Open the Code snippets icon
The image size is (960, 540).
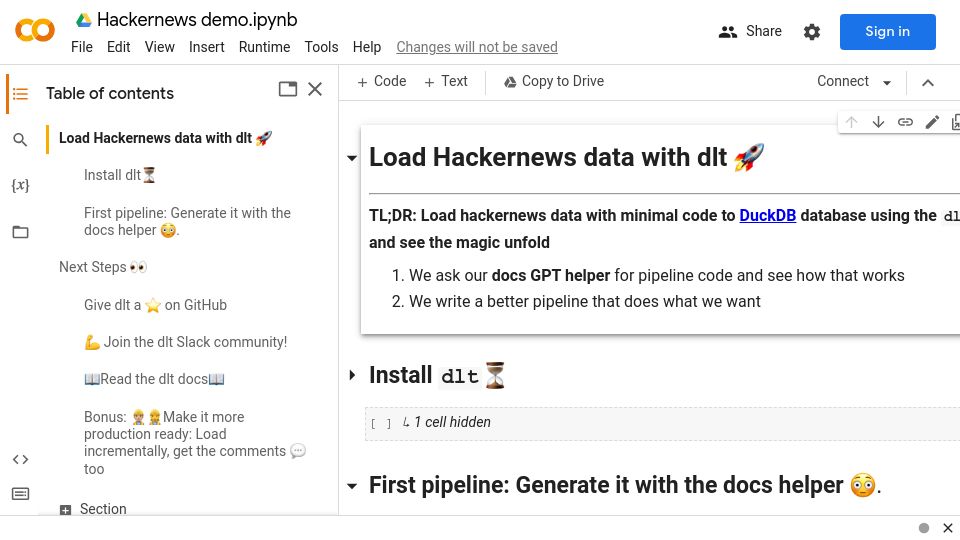pos(20,459)
